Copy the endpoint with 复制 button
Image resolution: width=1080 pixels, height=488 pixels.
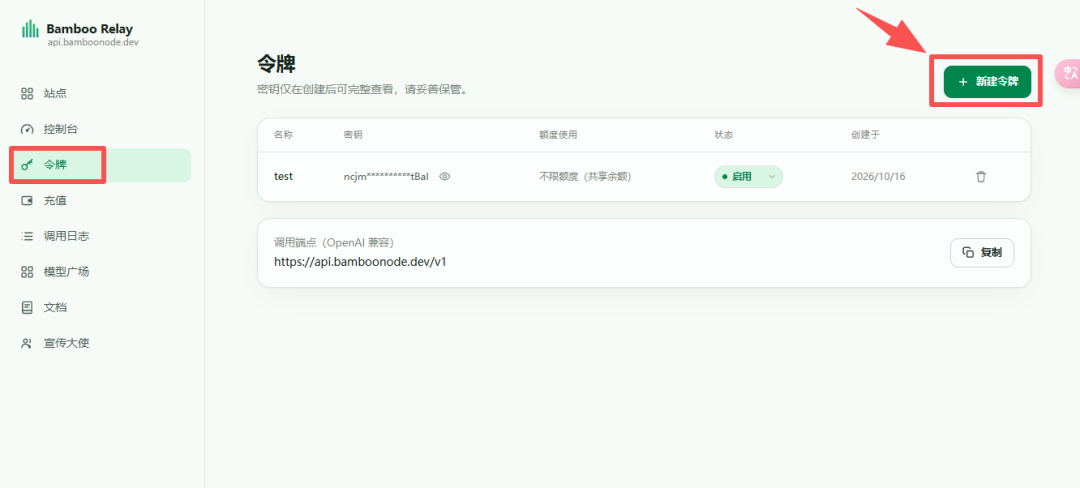tap(982, 253)
